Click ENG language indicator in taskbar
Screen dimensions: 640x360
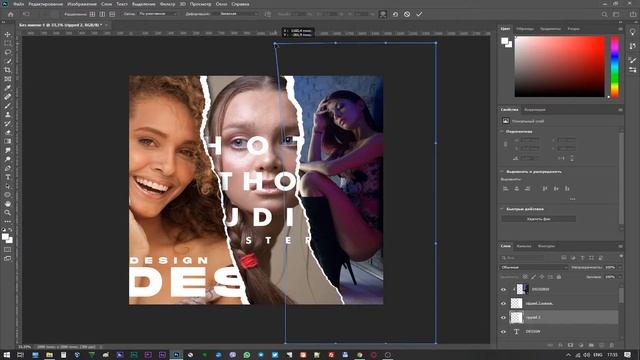[598, 355]
